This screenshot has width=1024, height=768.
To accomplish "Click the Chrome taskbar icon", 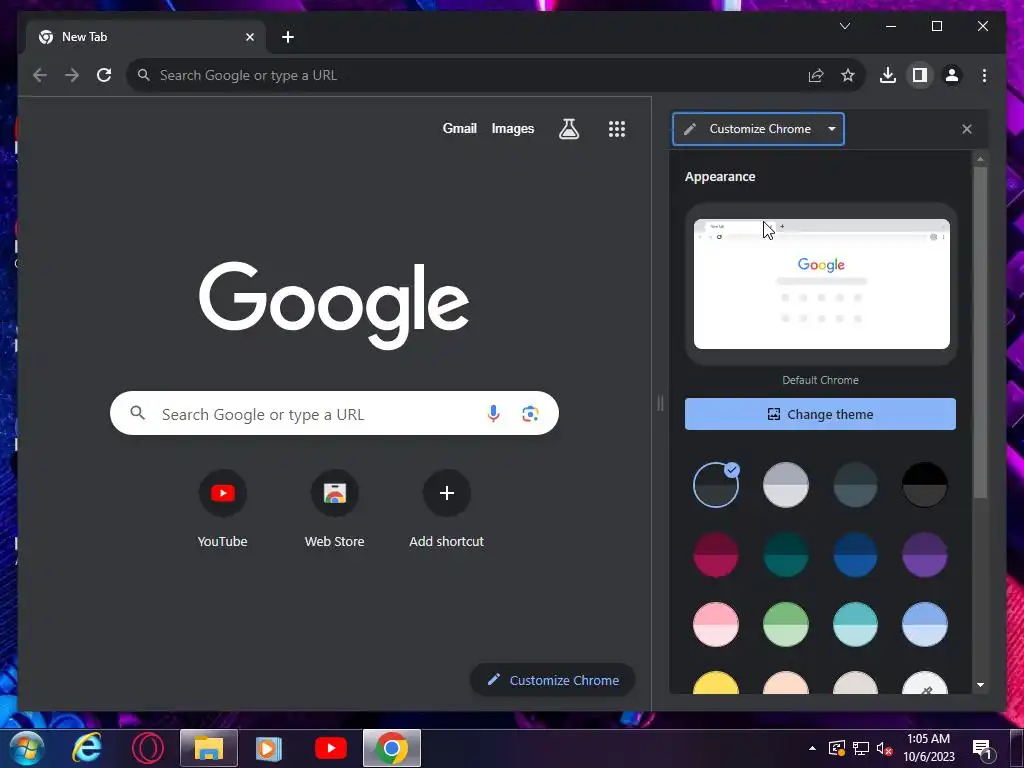I will 392,748.
